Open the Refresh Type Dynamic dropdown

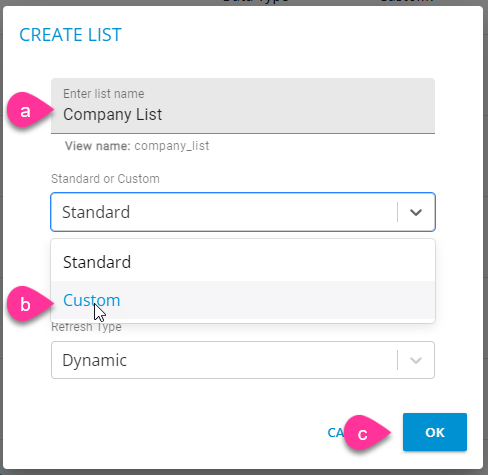243,360
